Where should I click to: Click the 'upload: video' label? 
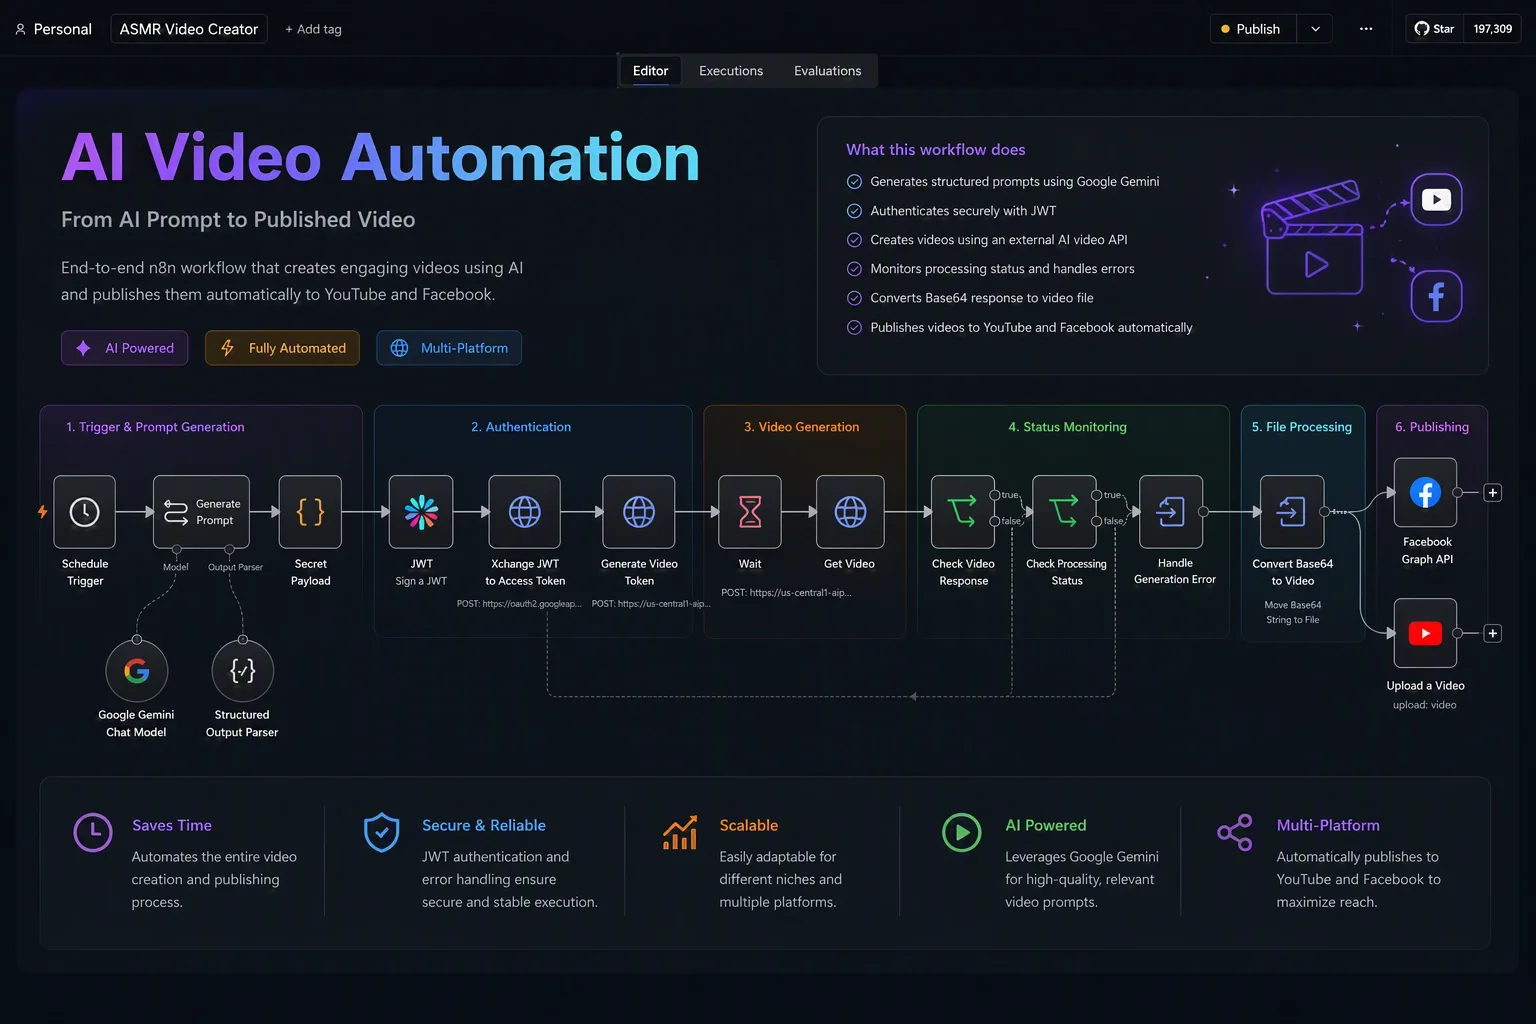pos(1425,705)
